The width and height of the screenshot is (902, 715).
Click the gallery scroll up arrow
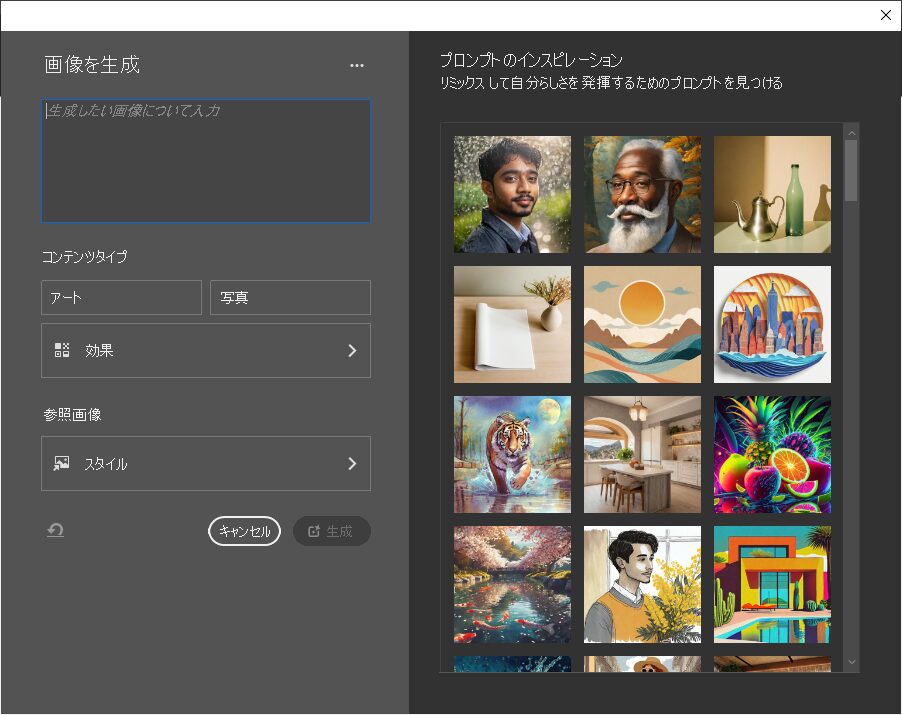(852, 133)
